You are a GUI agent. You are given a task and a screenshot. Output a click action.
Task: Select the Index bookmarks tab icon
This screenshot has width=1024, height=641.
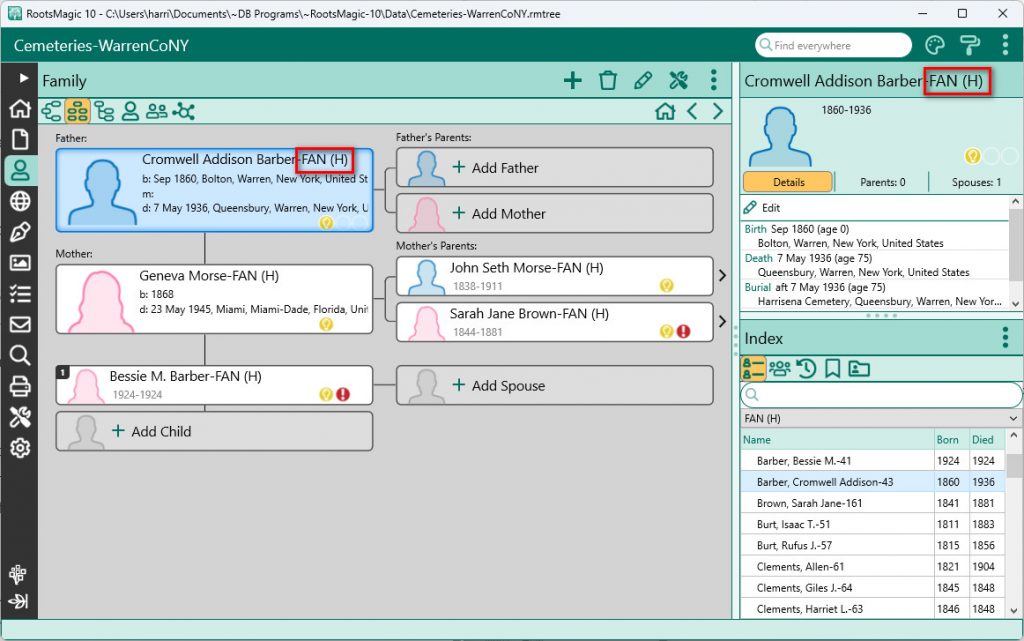(x=832, y=369)
